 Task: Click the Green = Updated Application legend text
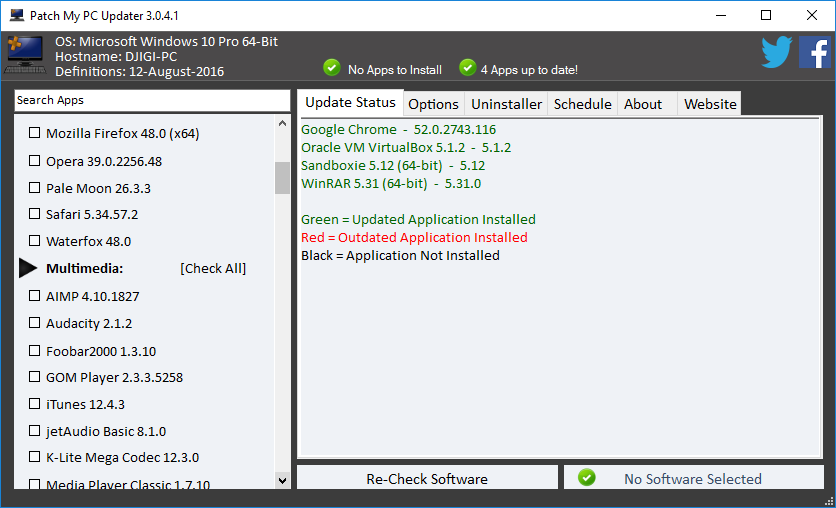[419, 220]
